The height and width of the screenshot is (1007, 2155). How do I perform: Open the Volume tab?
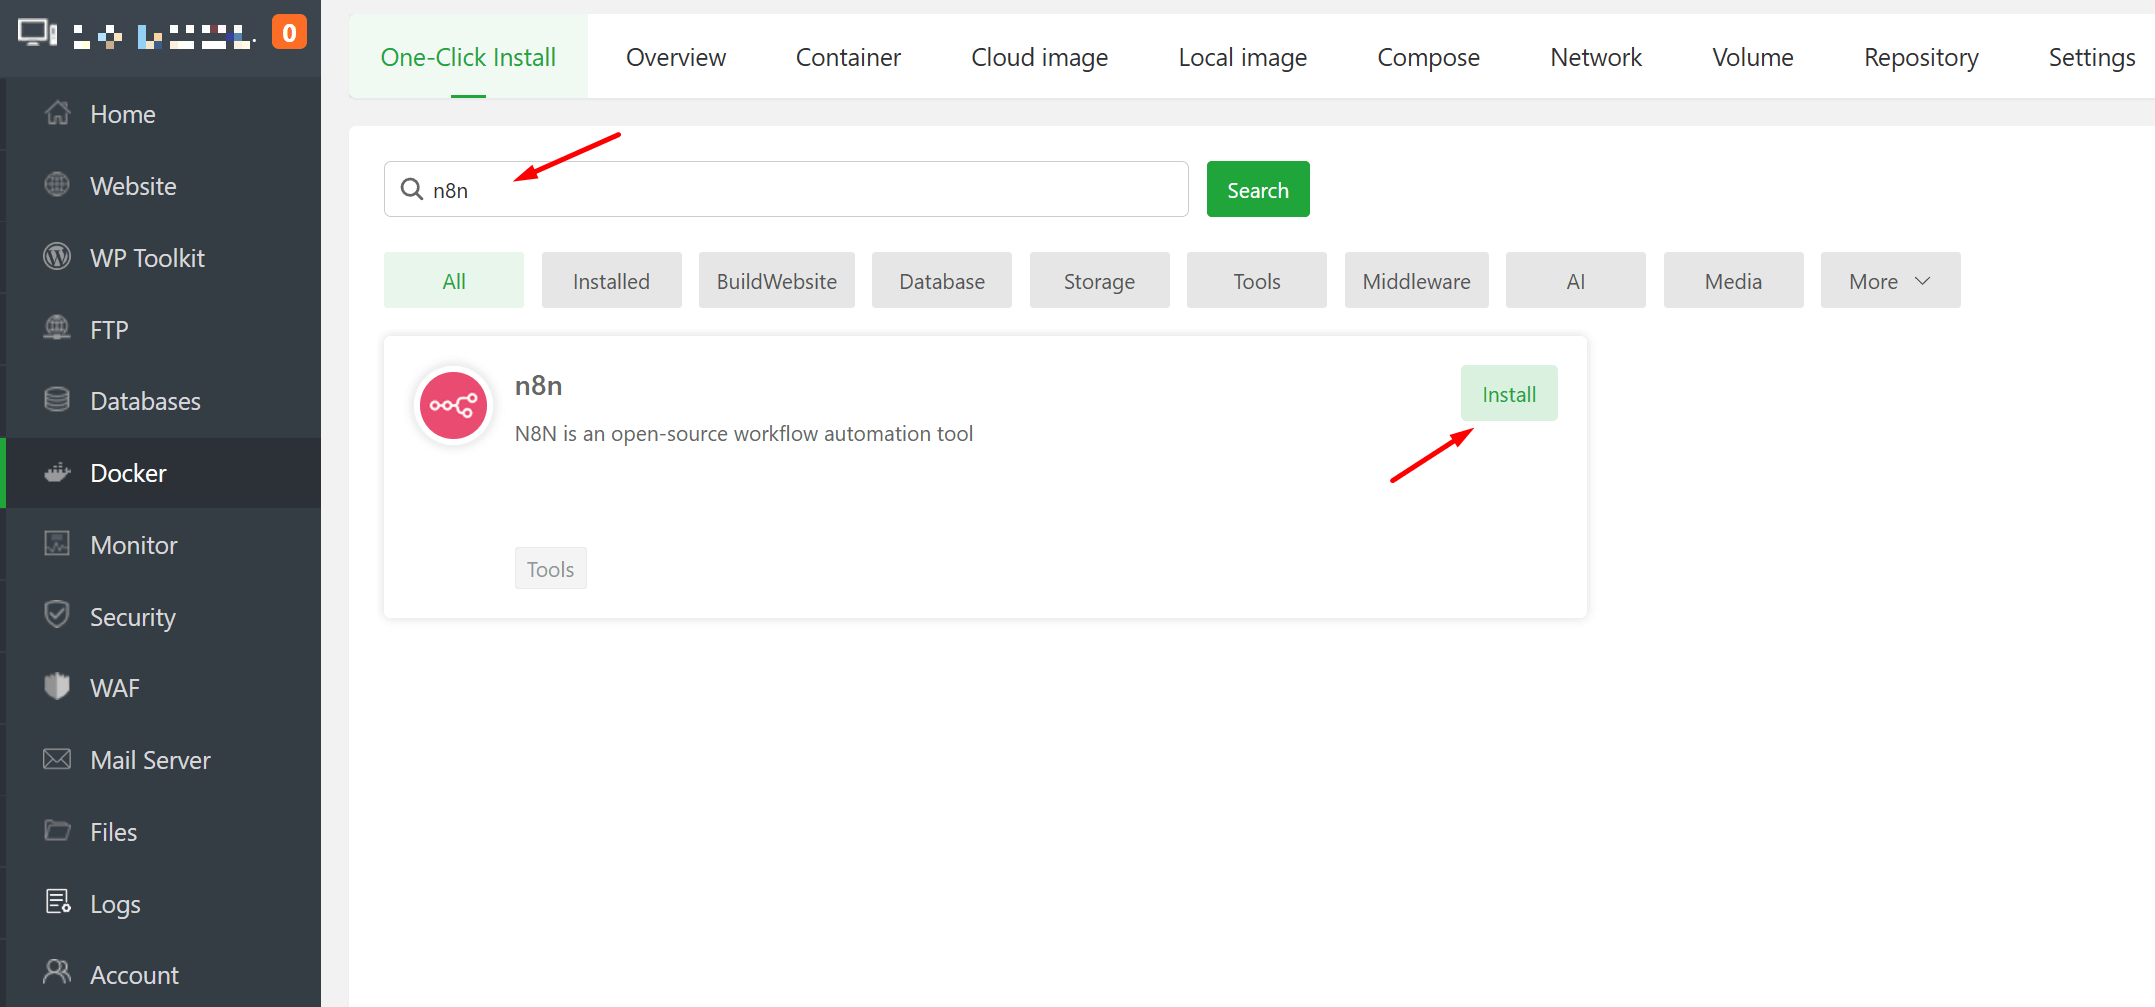point(1752,57)
